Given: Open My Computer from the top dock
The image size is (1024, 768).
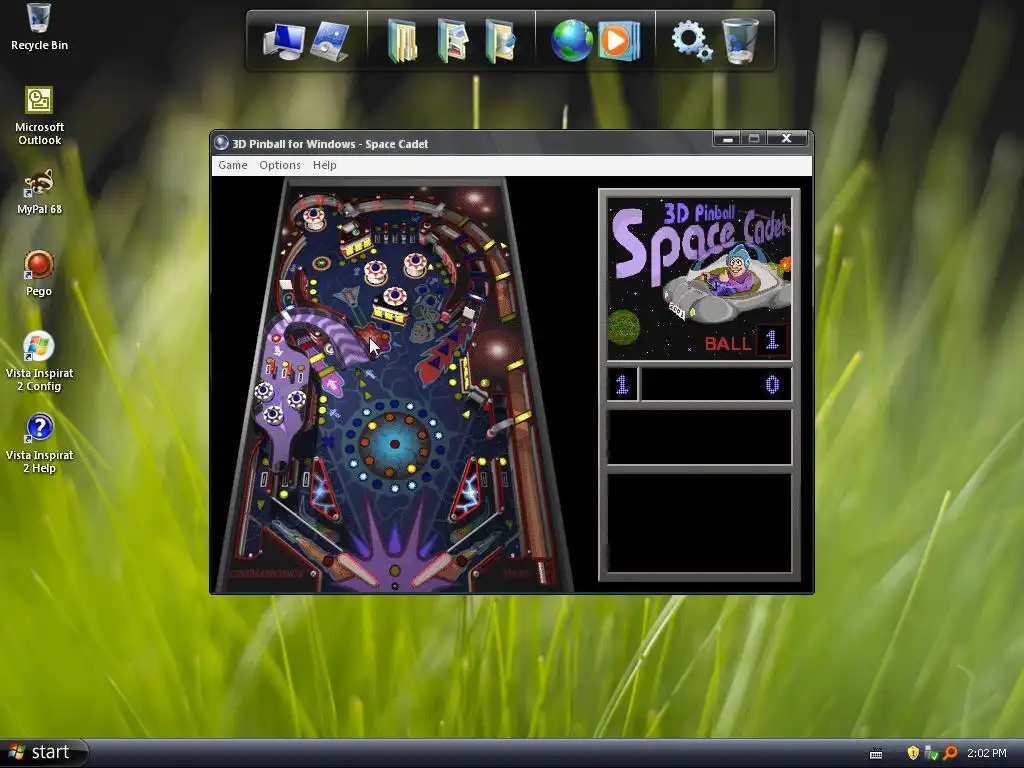Looking at the screenshot, I should (x=283, y=41).
